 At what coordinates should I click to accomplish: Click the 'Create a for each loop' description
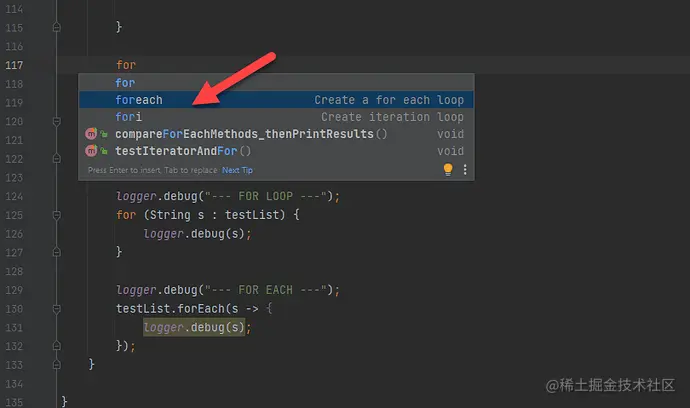389,100
